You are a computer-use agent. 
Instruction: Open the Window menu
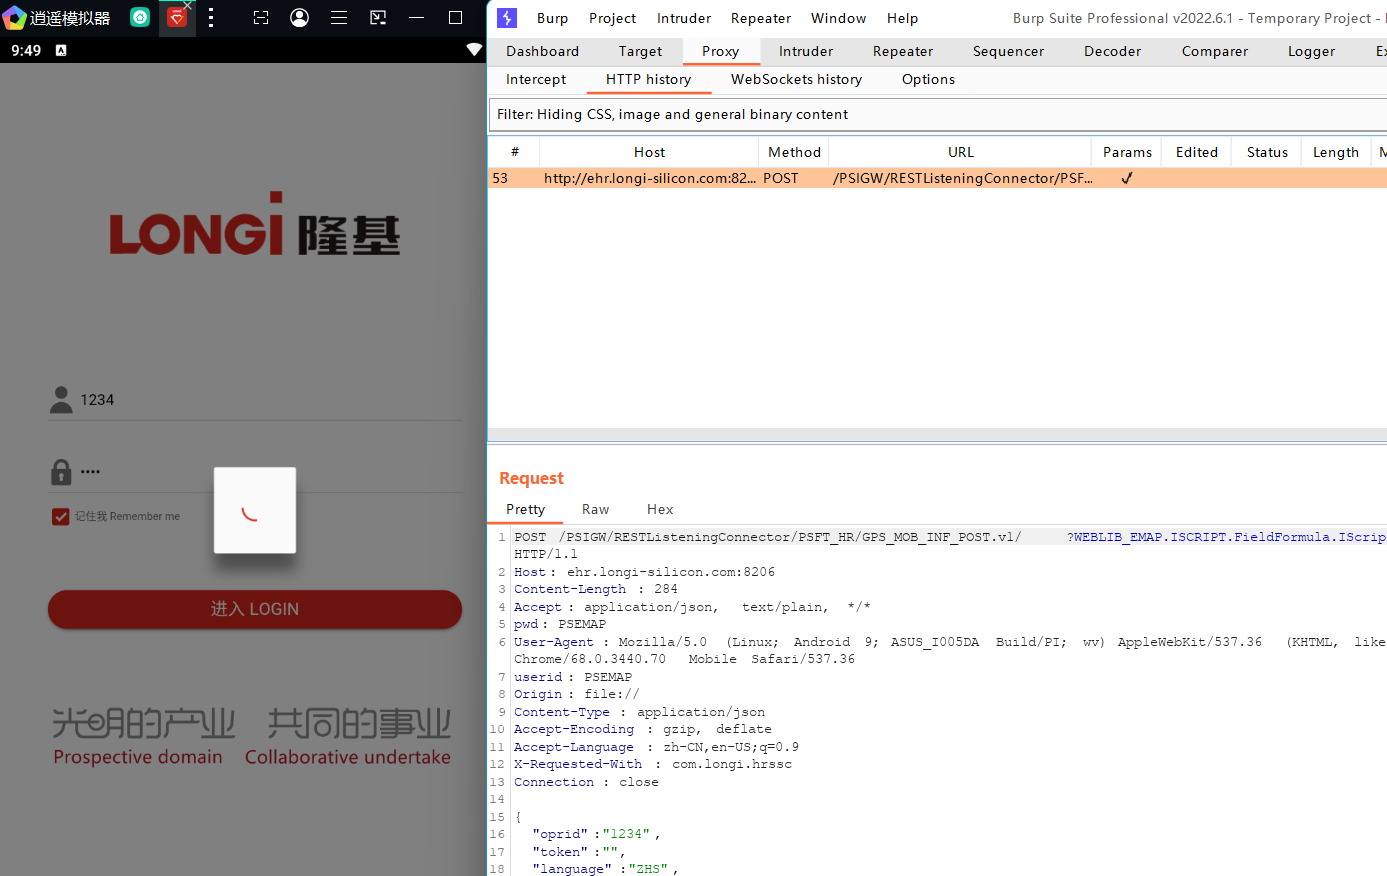[838, 18]
